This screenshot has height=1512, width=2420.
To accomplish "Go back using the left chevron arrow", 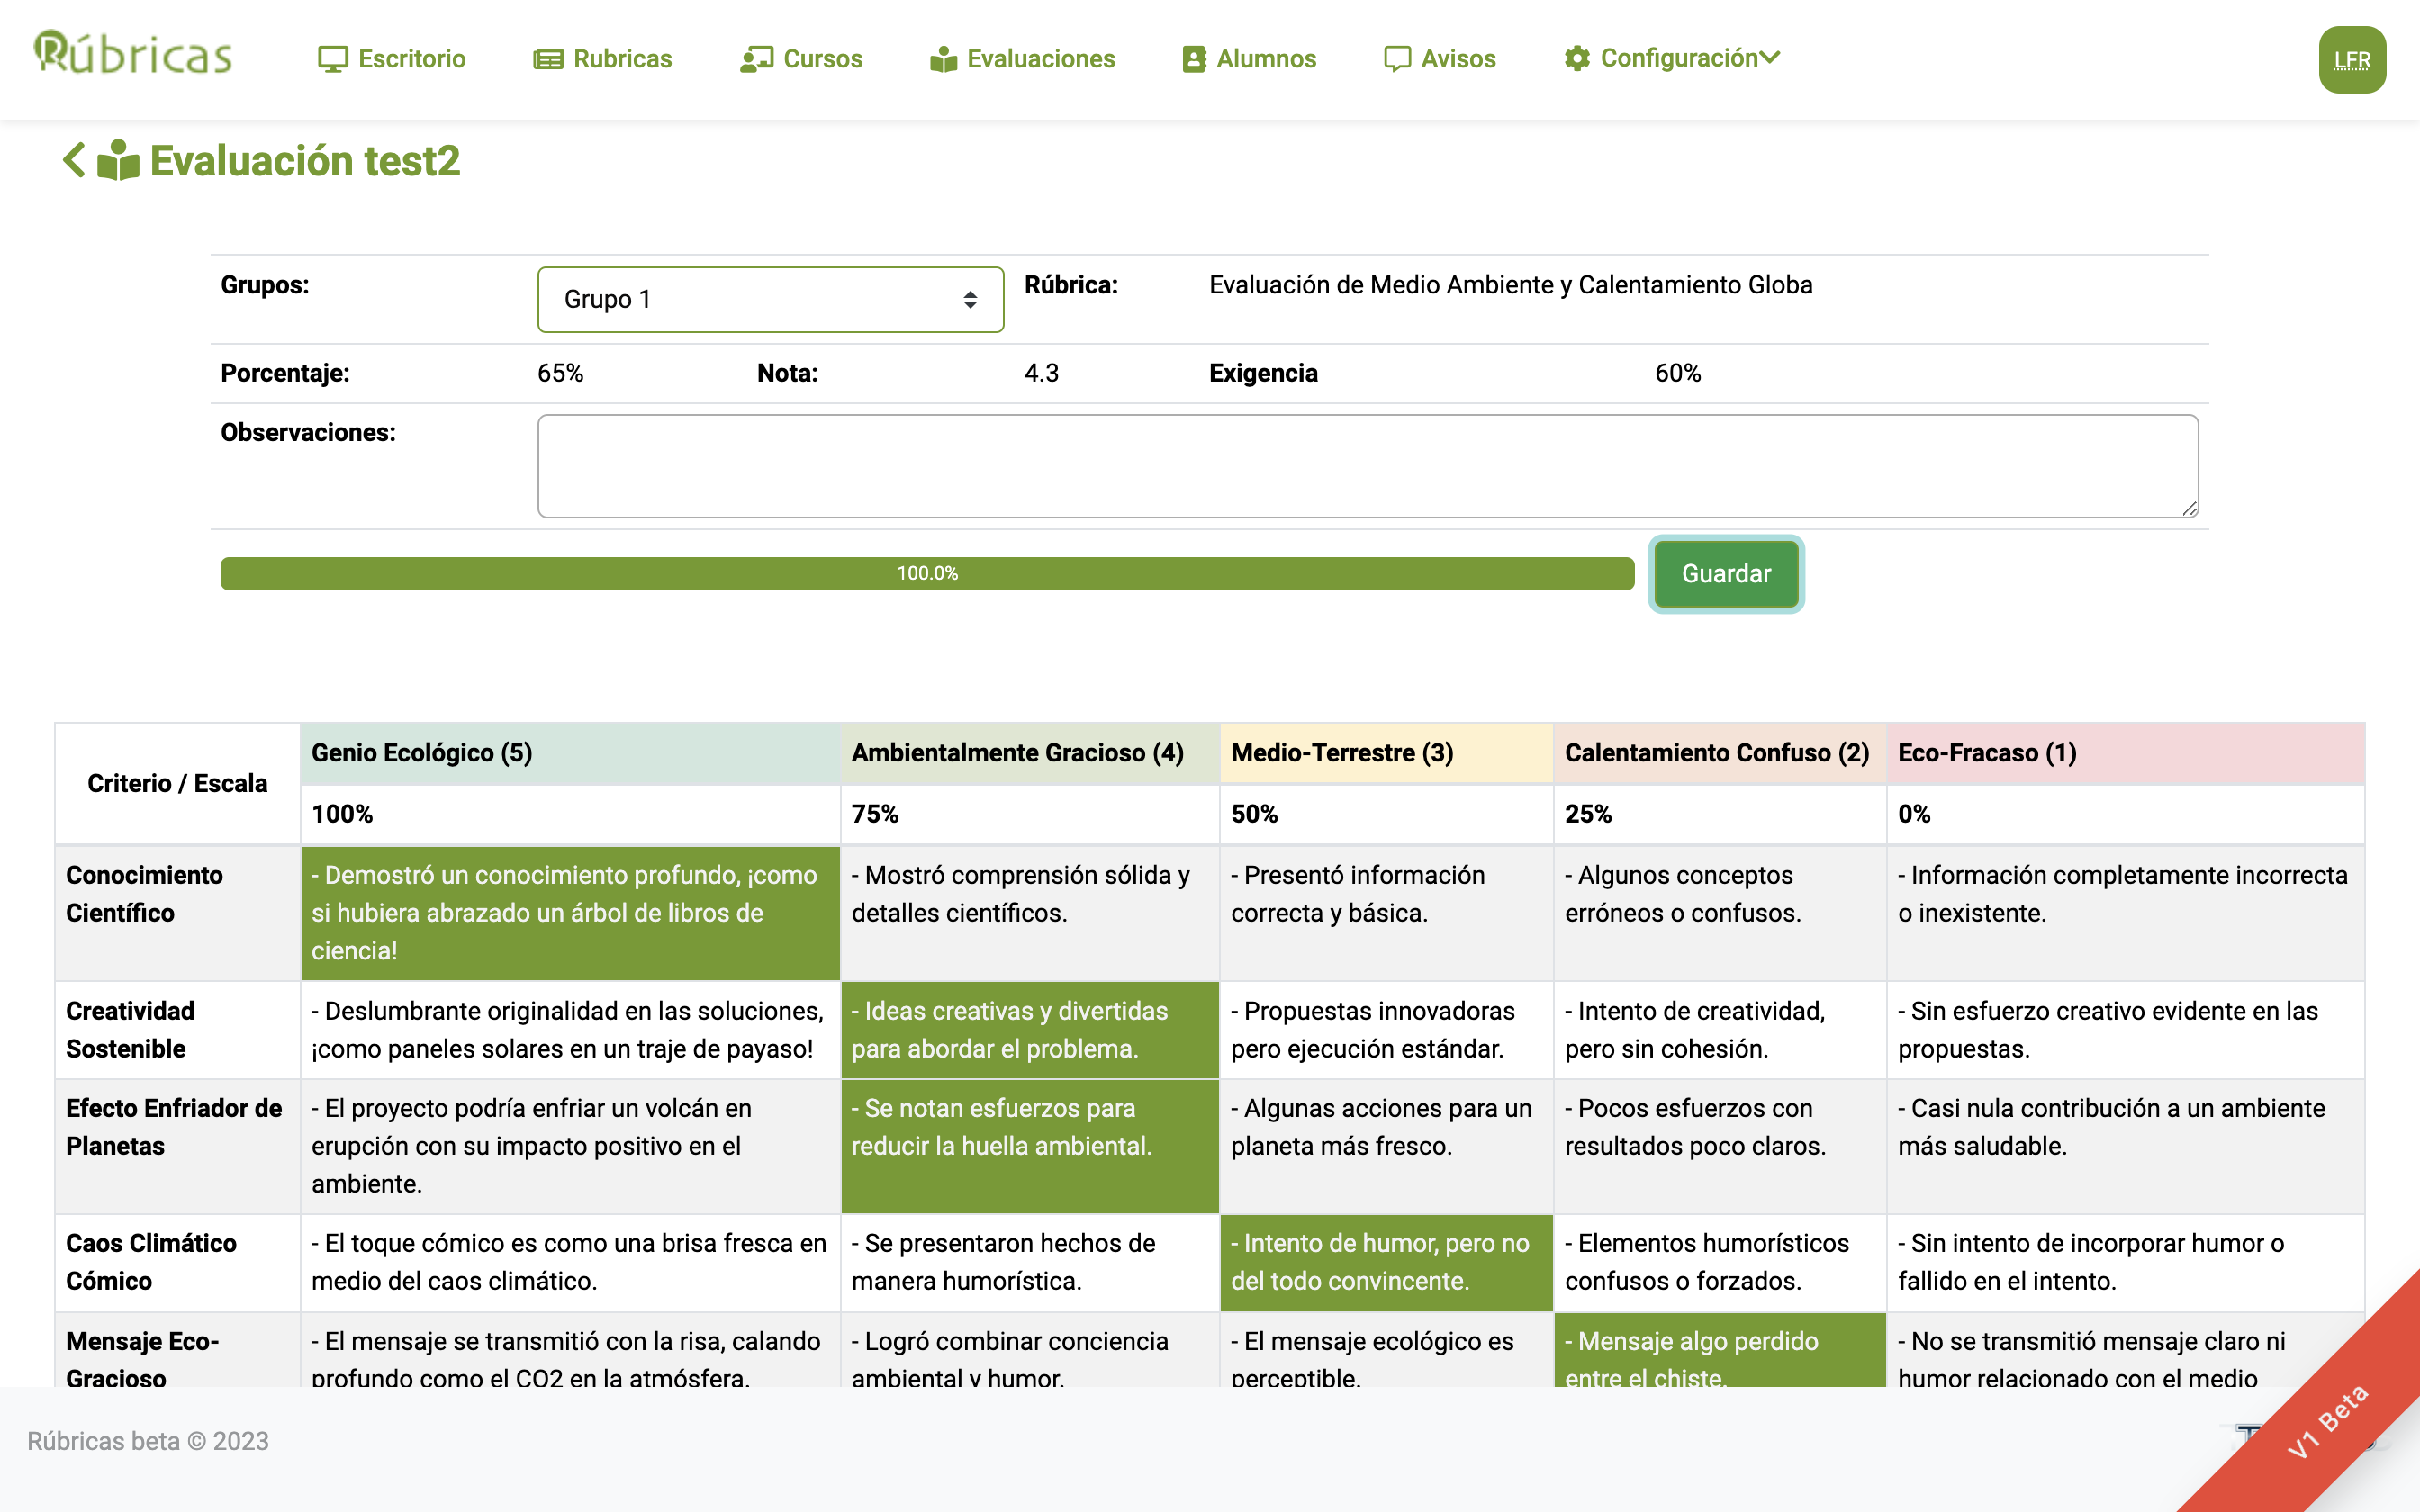I will (x=73, y=160).
